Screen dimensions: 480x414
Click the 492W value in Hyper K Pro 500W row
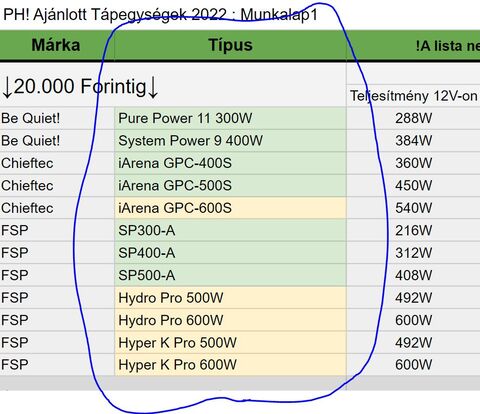[x=414, y=343]
